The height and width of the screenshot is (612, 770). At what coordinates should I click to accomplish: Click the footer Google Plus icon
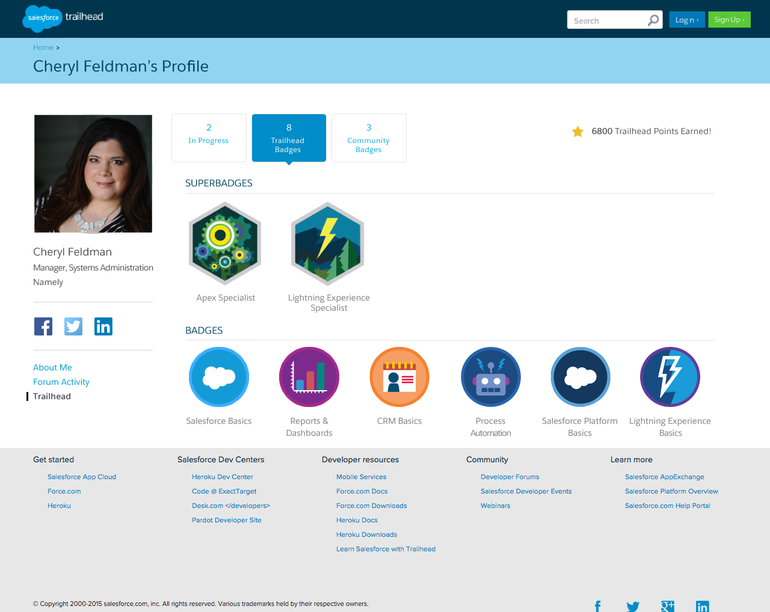point(668,606)
